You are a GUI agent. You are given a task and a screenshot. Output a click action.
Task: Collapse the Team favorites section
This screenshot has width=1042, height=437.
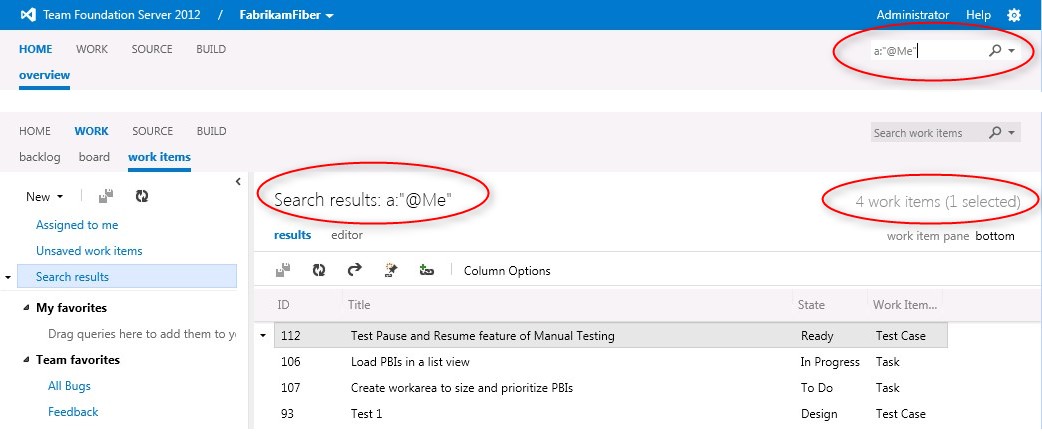pyautogui.click(x=26, y=360)
